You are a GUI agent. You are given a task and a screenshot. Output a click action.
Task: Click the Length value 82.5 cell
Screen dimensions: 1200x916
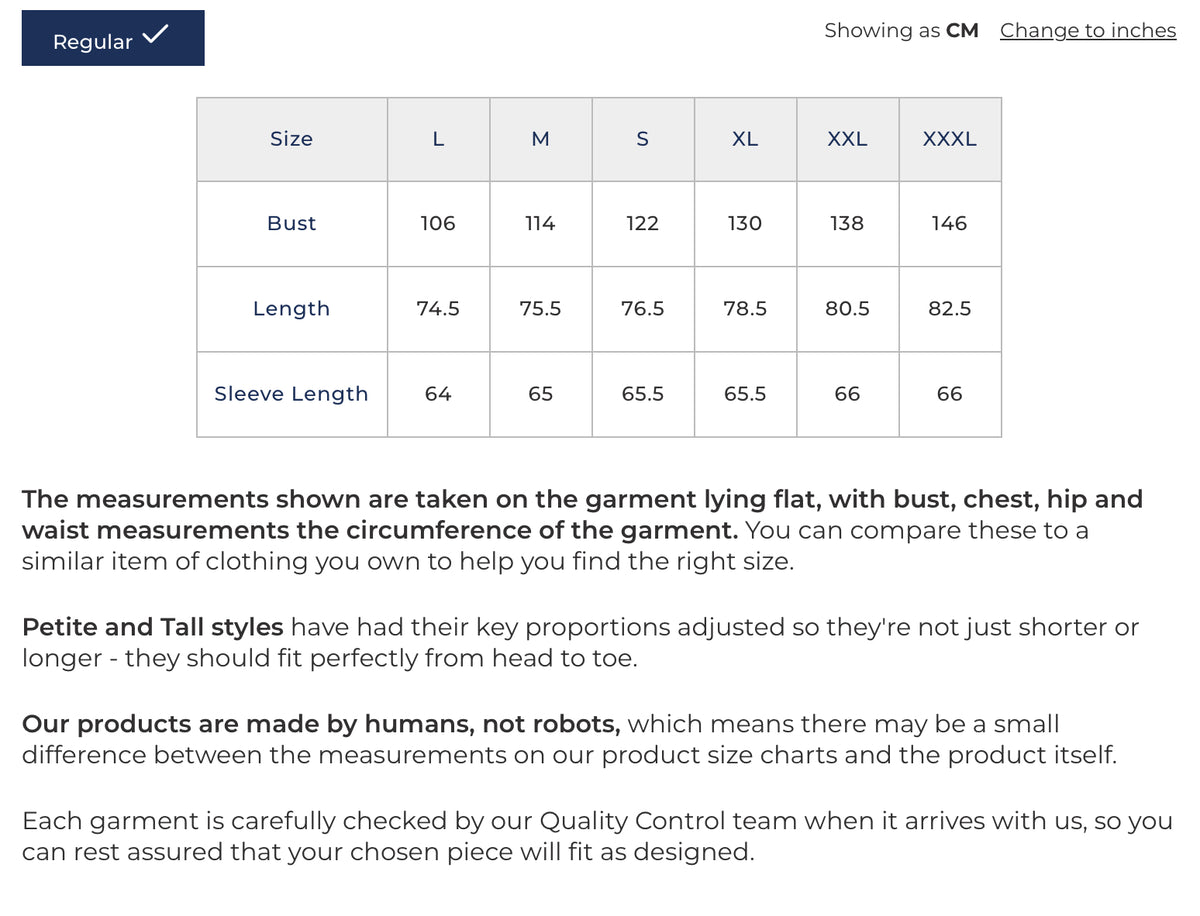(x=950, y=309)
